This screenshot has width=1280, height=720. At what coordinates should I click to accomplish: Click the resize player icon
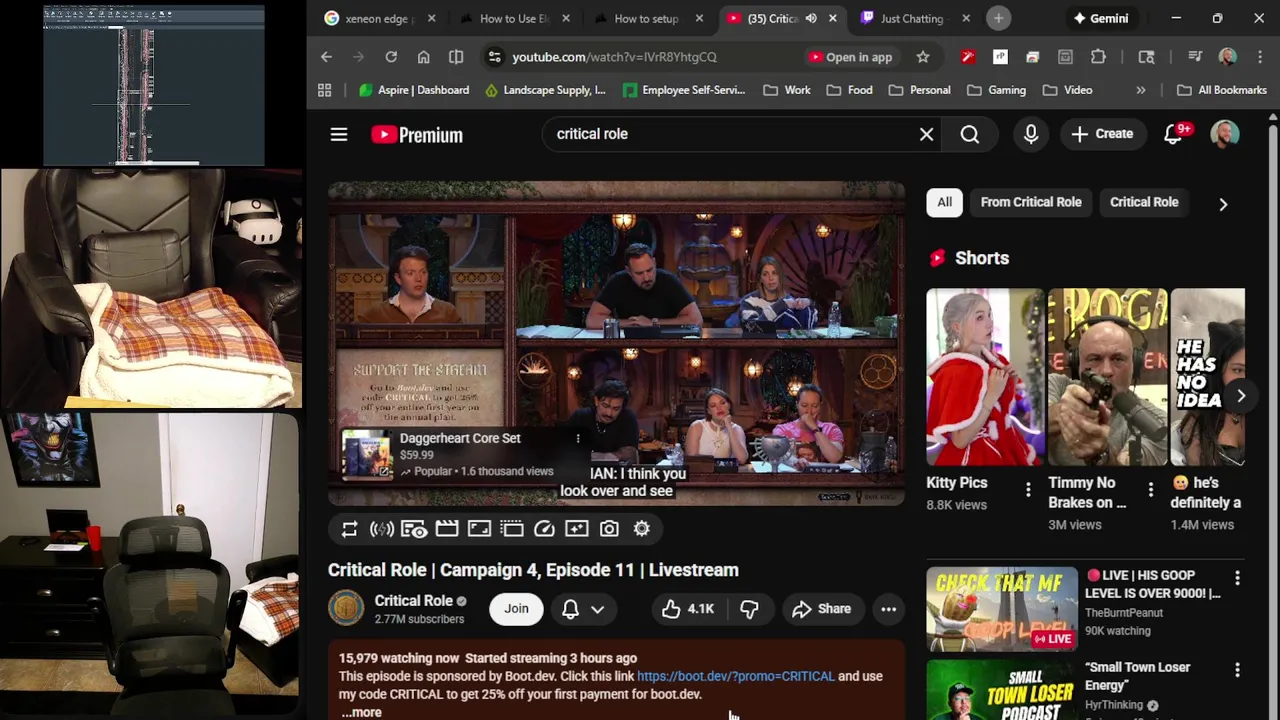[x=479, y=529]
